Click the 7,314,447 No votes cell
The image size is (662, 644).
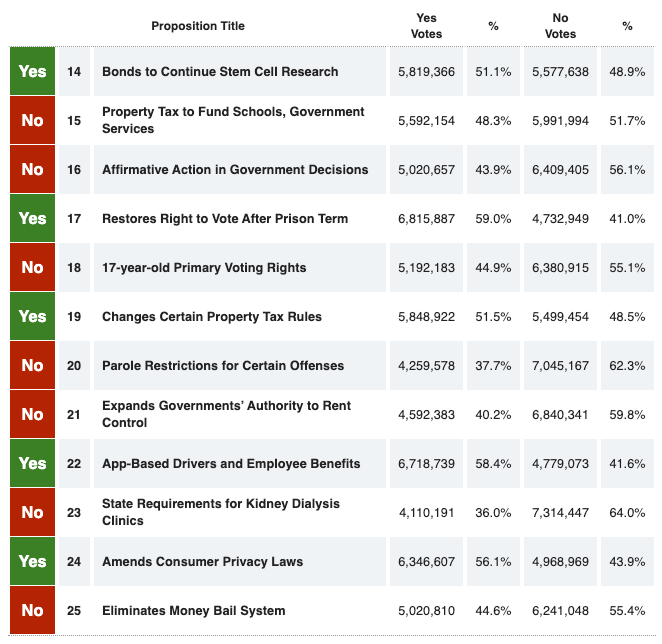pos(560,513)
